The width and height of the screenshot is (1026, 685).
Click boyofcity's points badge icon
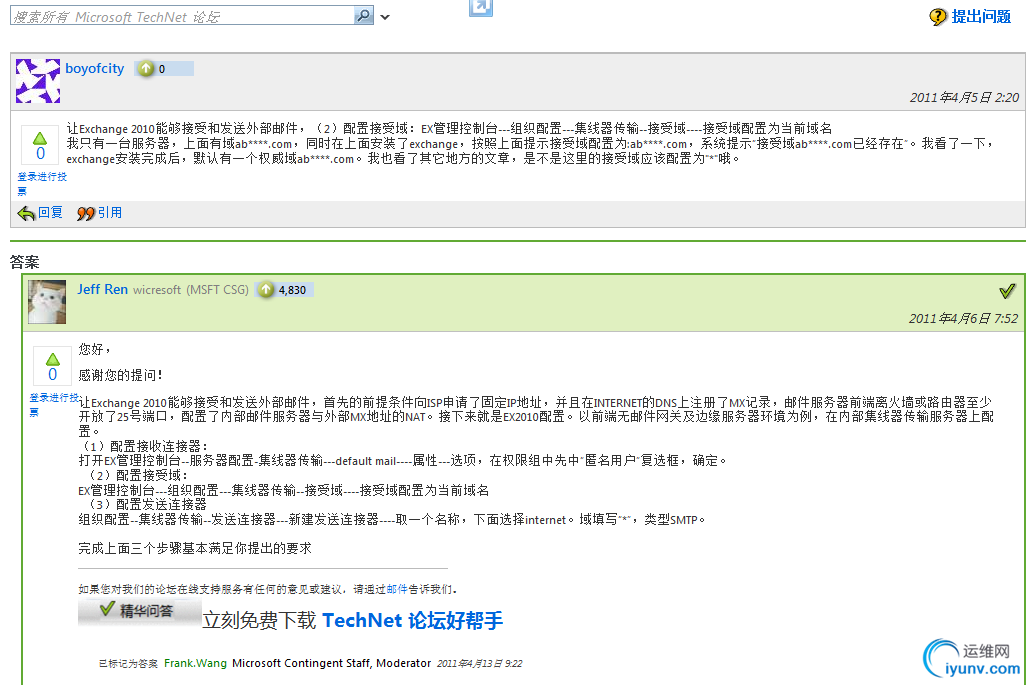(145, 68)
